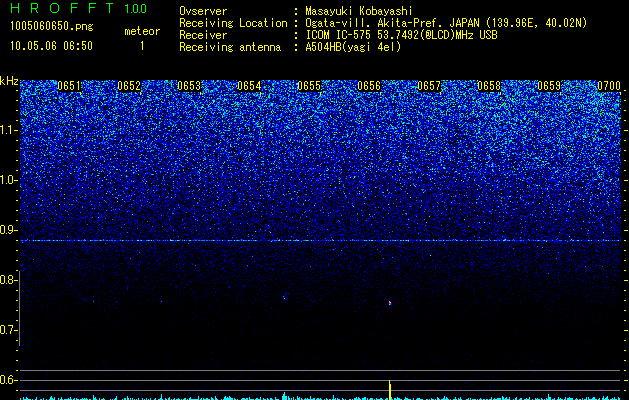Click the faint meteor echo near 0654
The height and width of the screenshot is (400, 629).
click(x=284, y=297)
